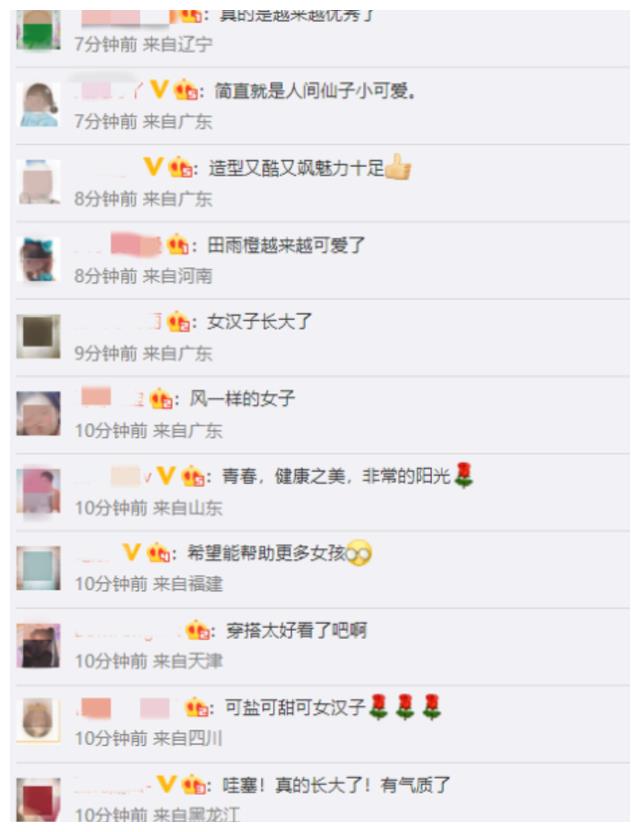Click V badge on '哇塞！真的长大了' comment
The height and width of the screenshot is (832, 640).
(166, 784)
